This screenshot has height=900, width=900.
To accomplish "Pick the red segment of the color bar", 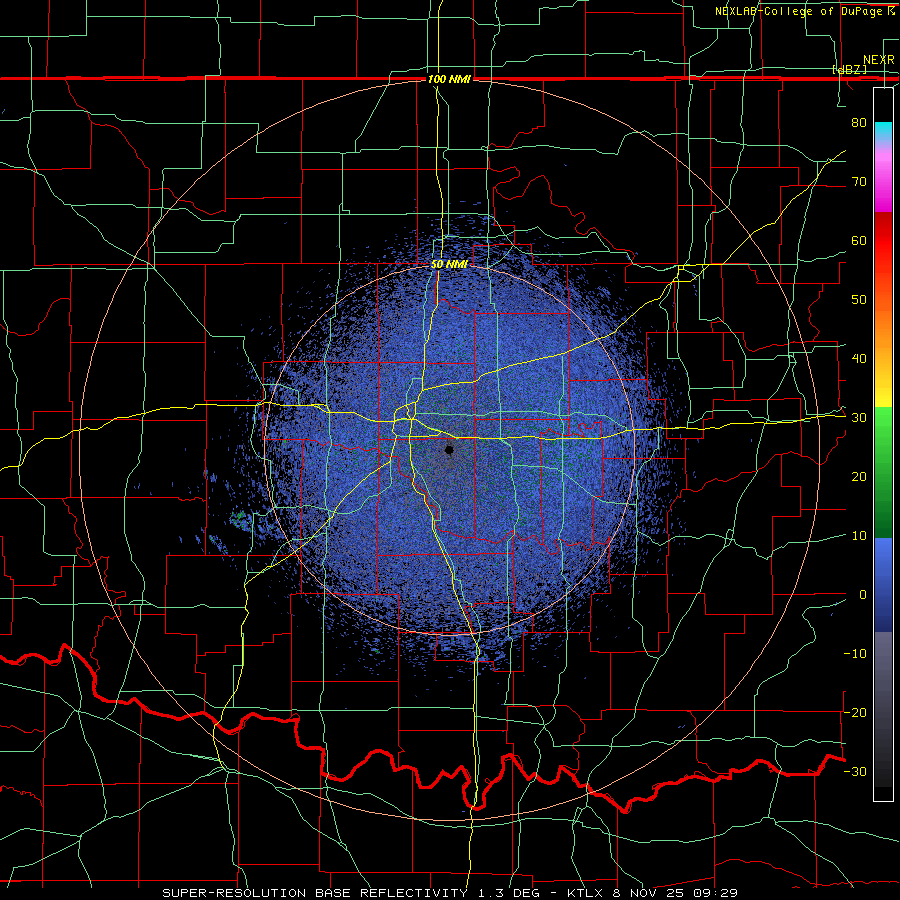I will tap(883, 242).
